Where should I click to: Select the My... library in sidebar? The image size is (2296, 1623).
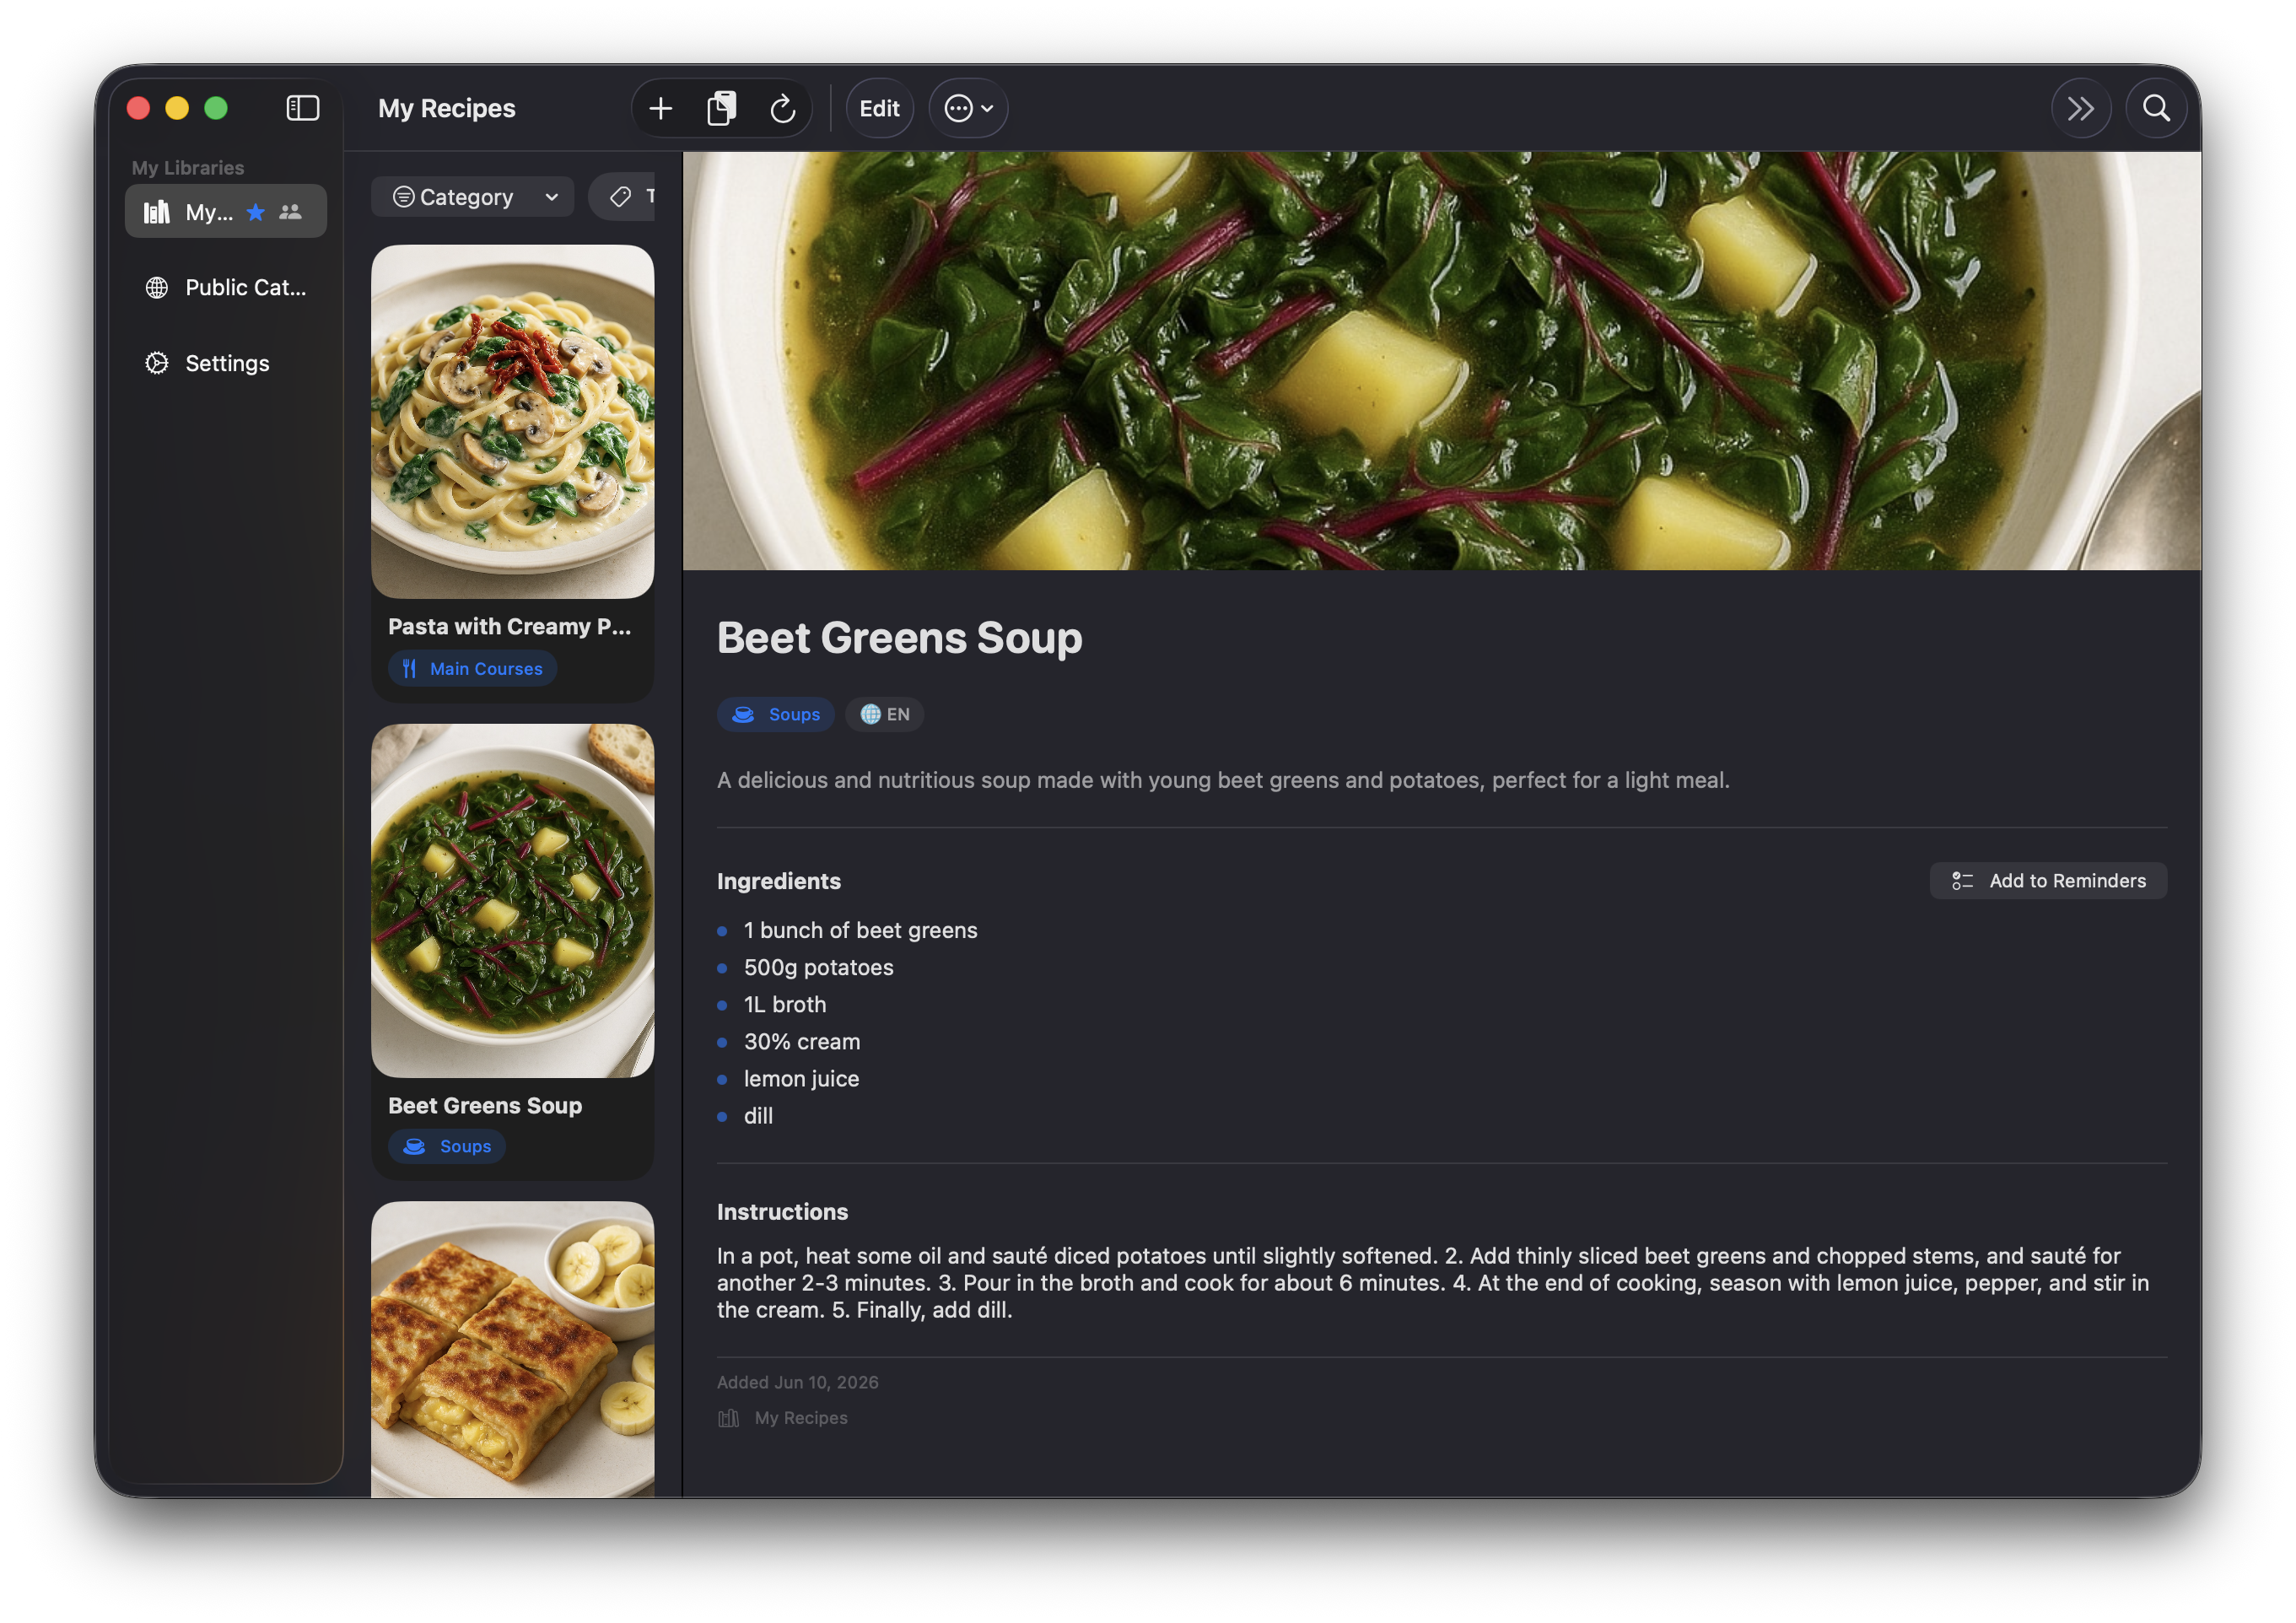pos(226,211)
